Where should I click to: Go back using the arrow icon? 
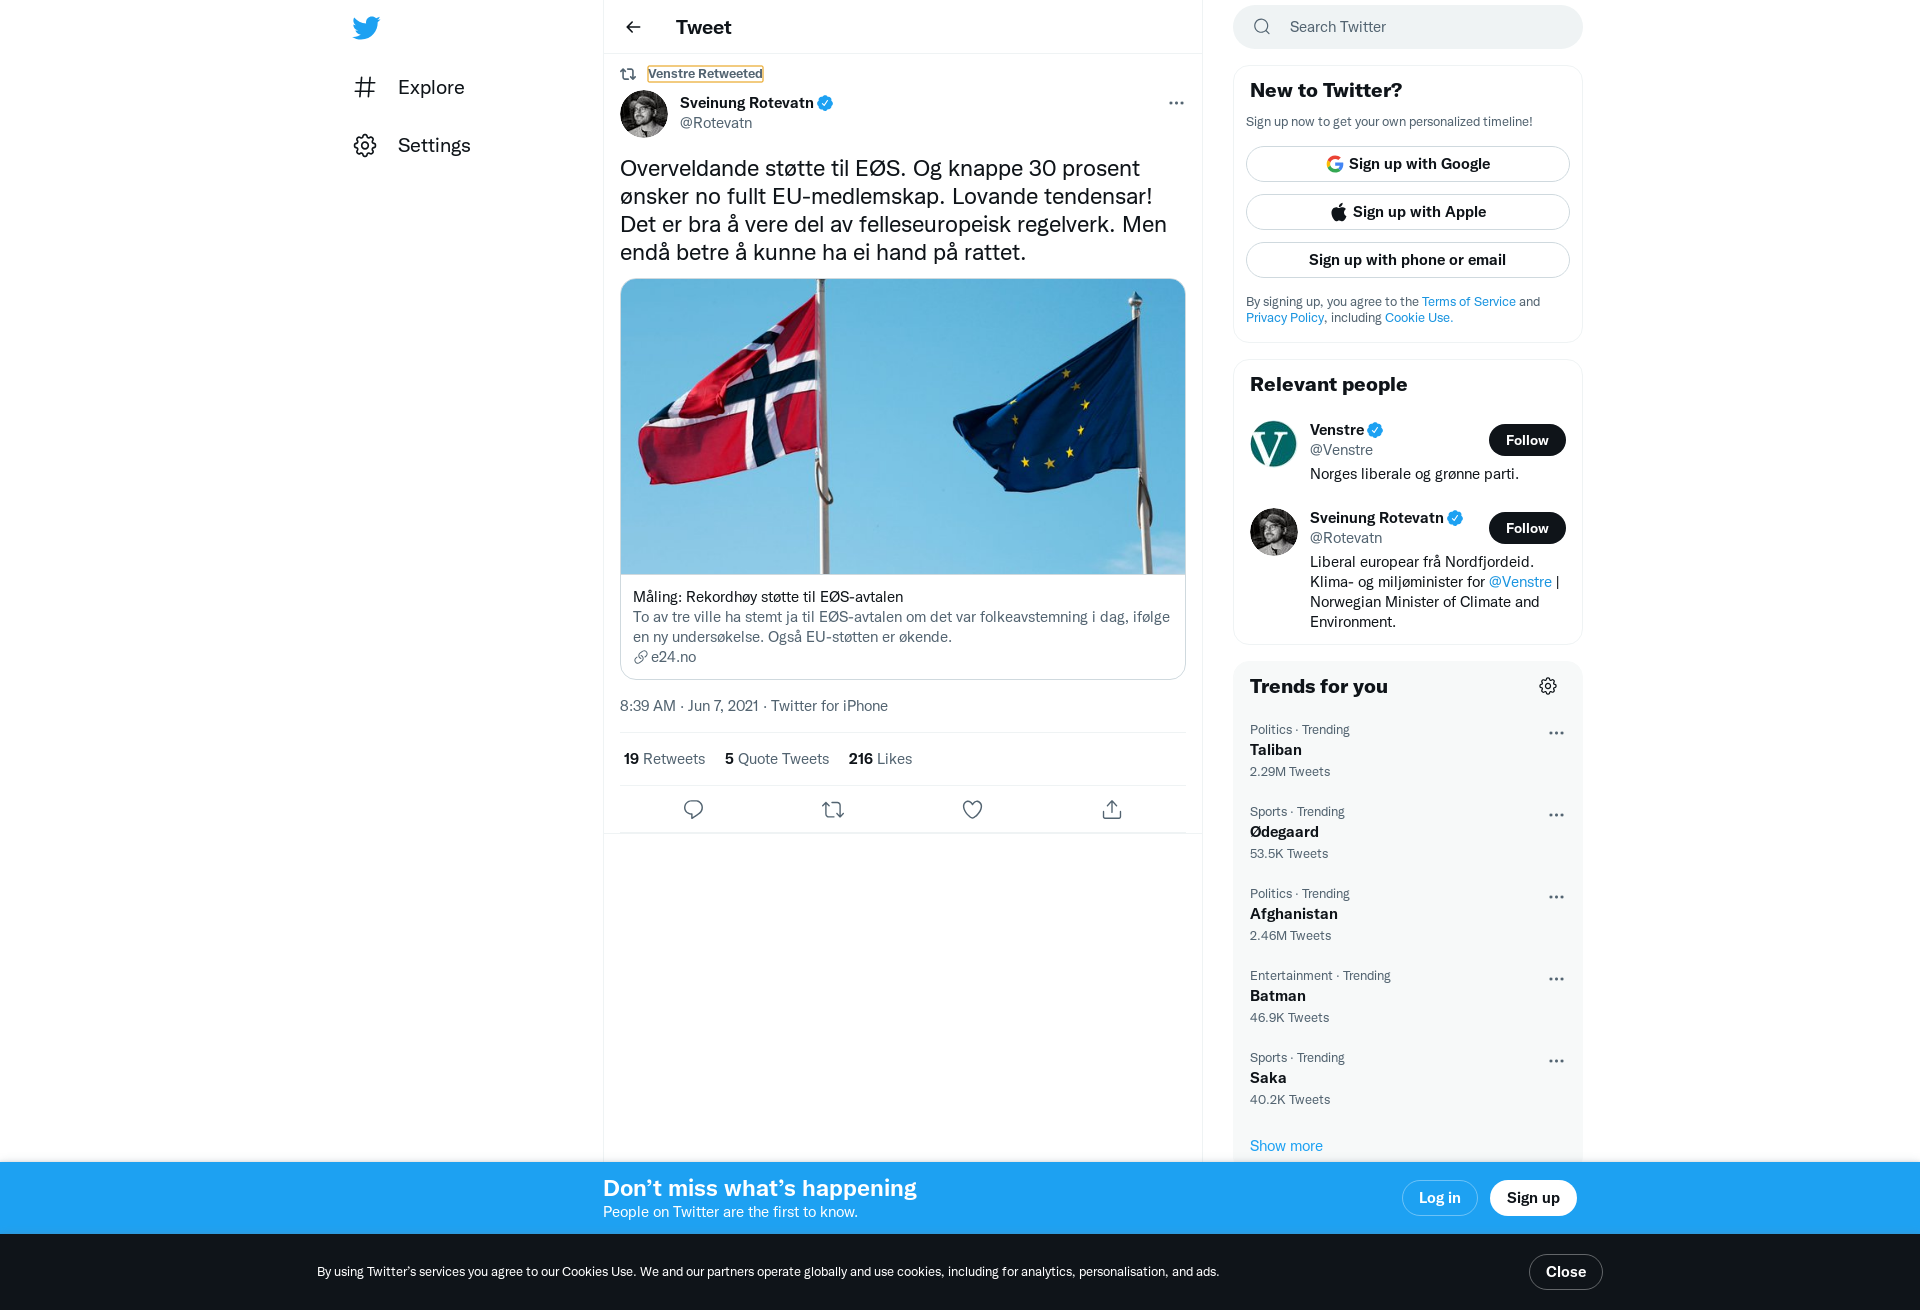[x=633, y=27]
